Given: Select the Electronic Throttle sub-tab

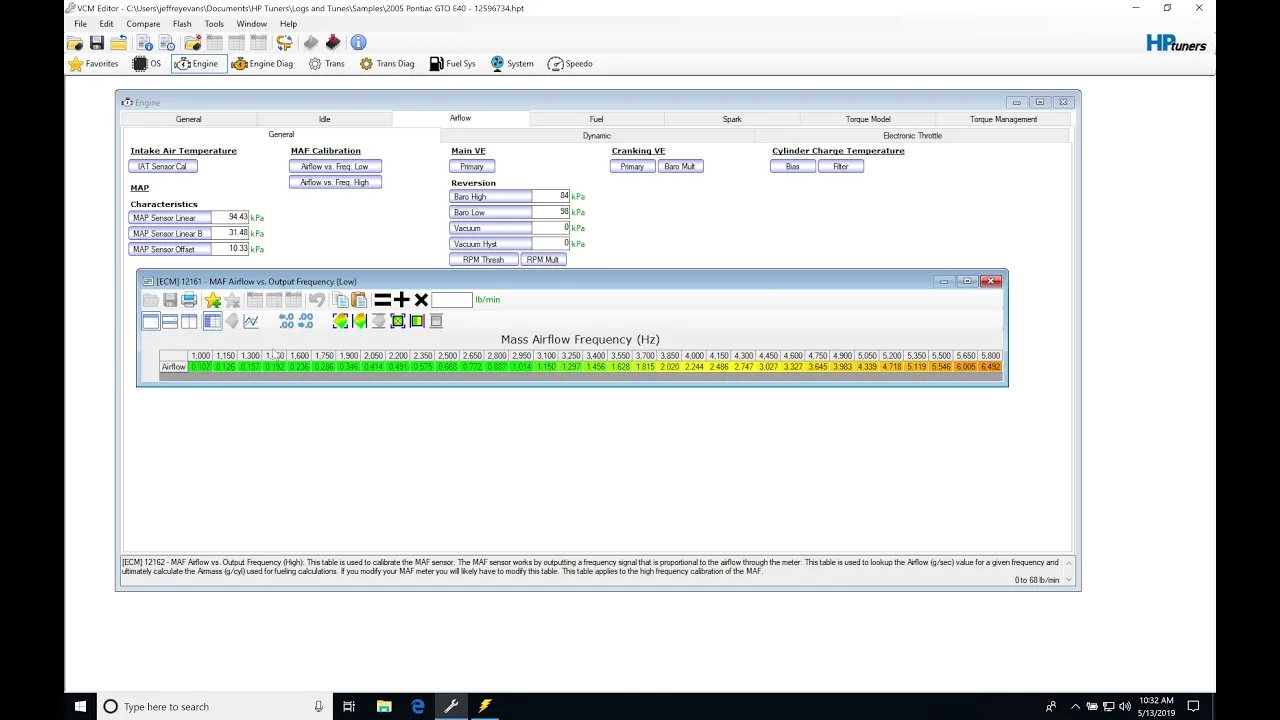Looking at the screenshot, I should click(912, 135).
